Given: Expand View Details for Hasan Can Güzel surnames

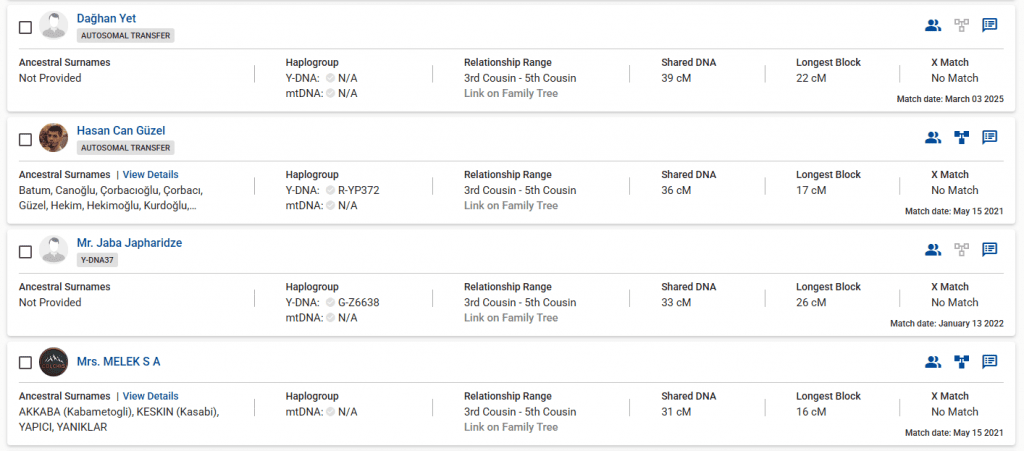Looking at the screenshot, I should click(150, 175).
